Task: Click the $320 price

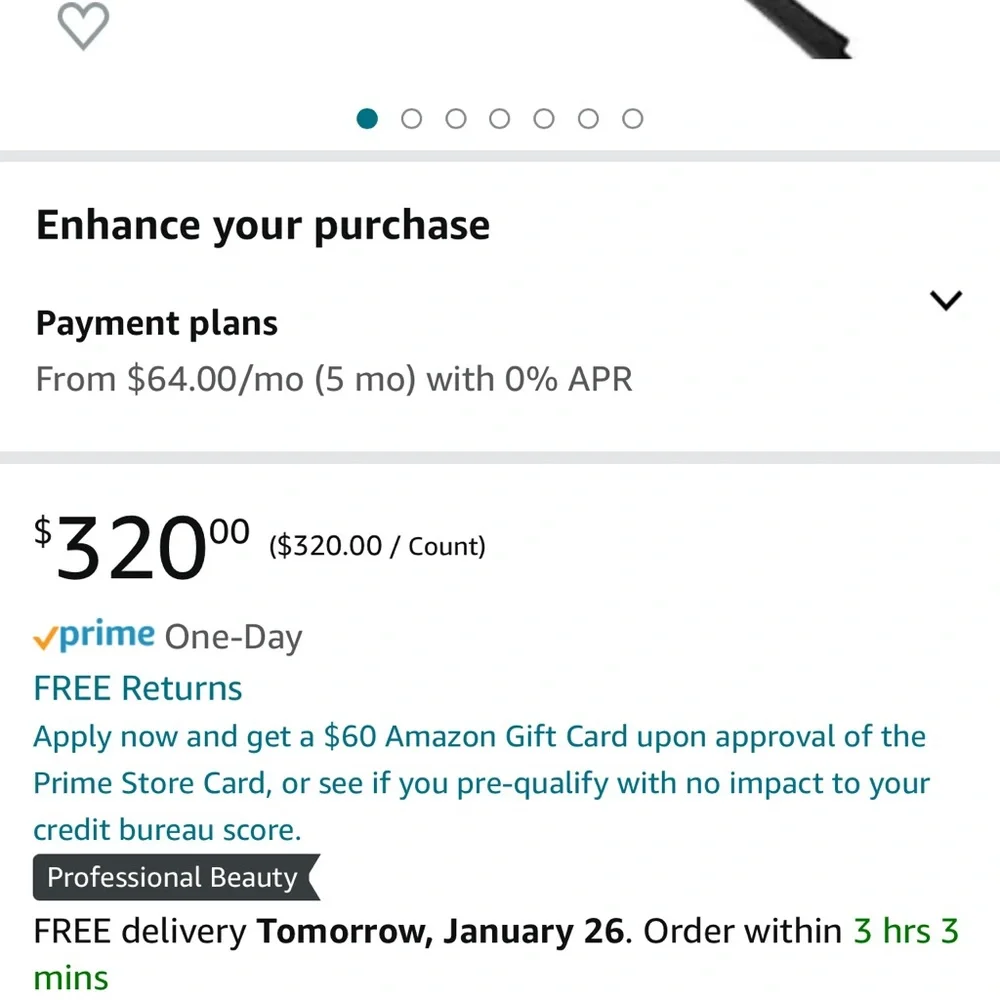Action: (142, 549)
